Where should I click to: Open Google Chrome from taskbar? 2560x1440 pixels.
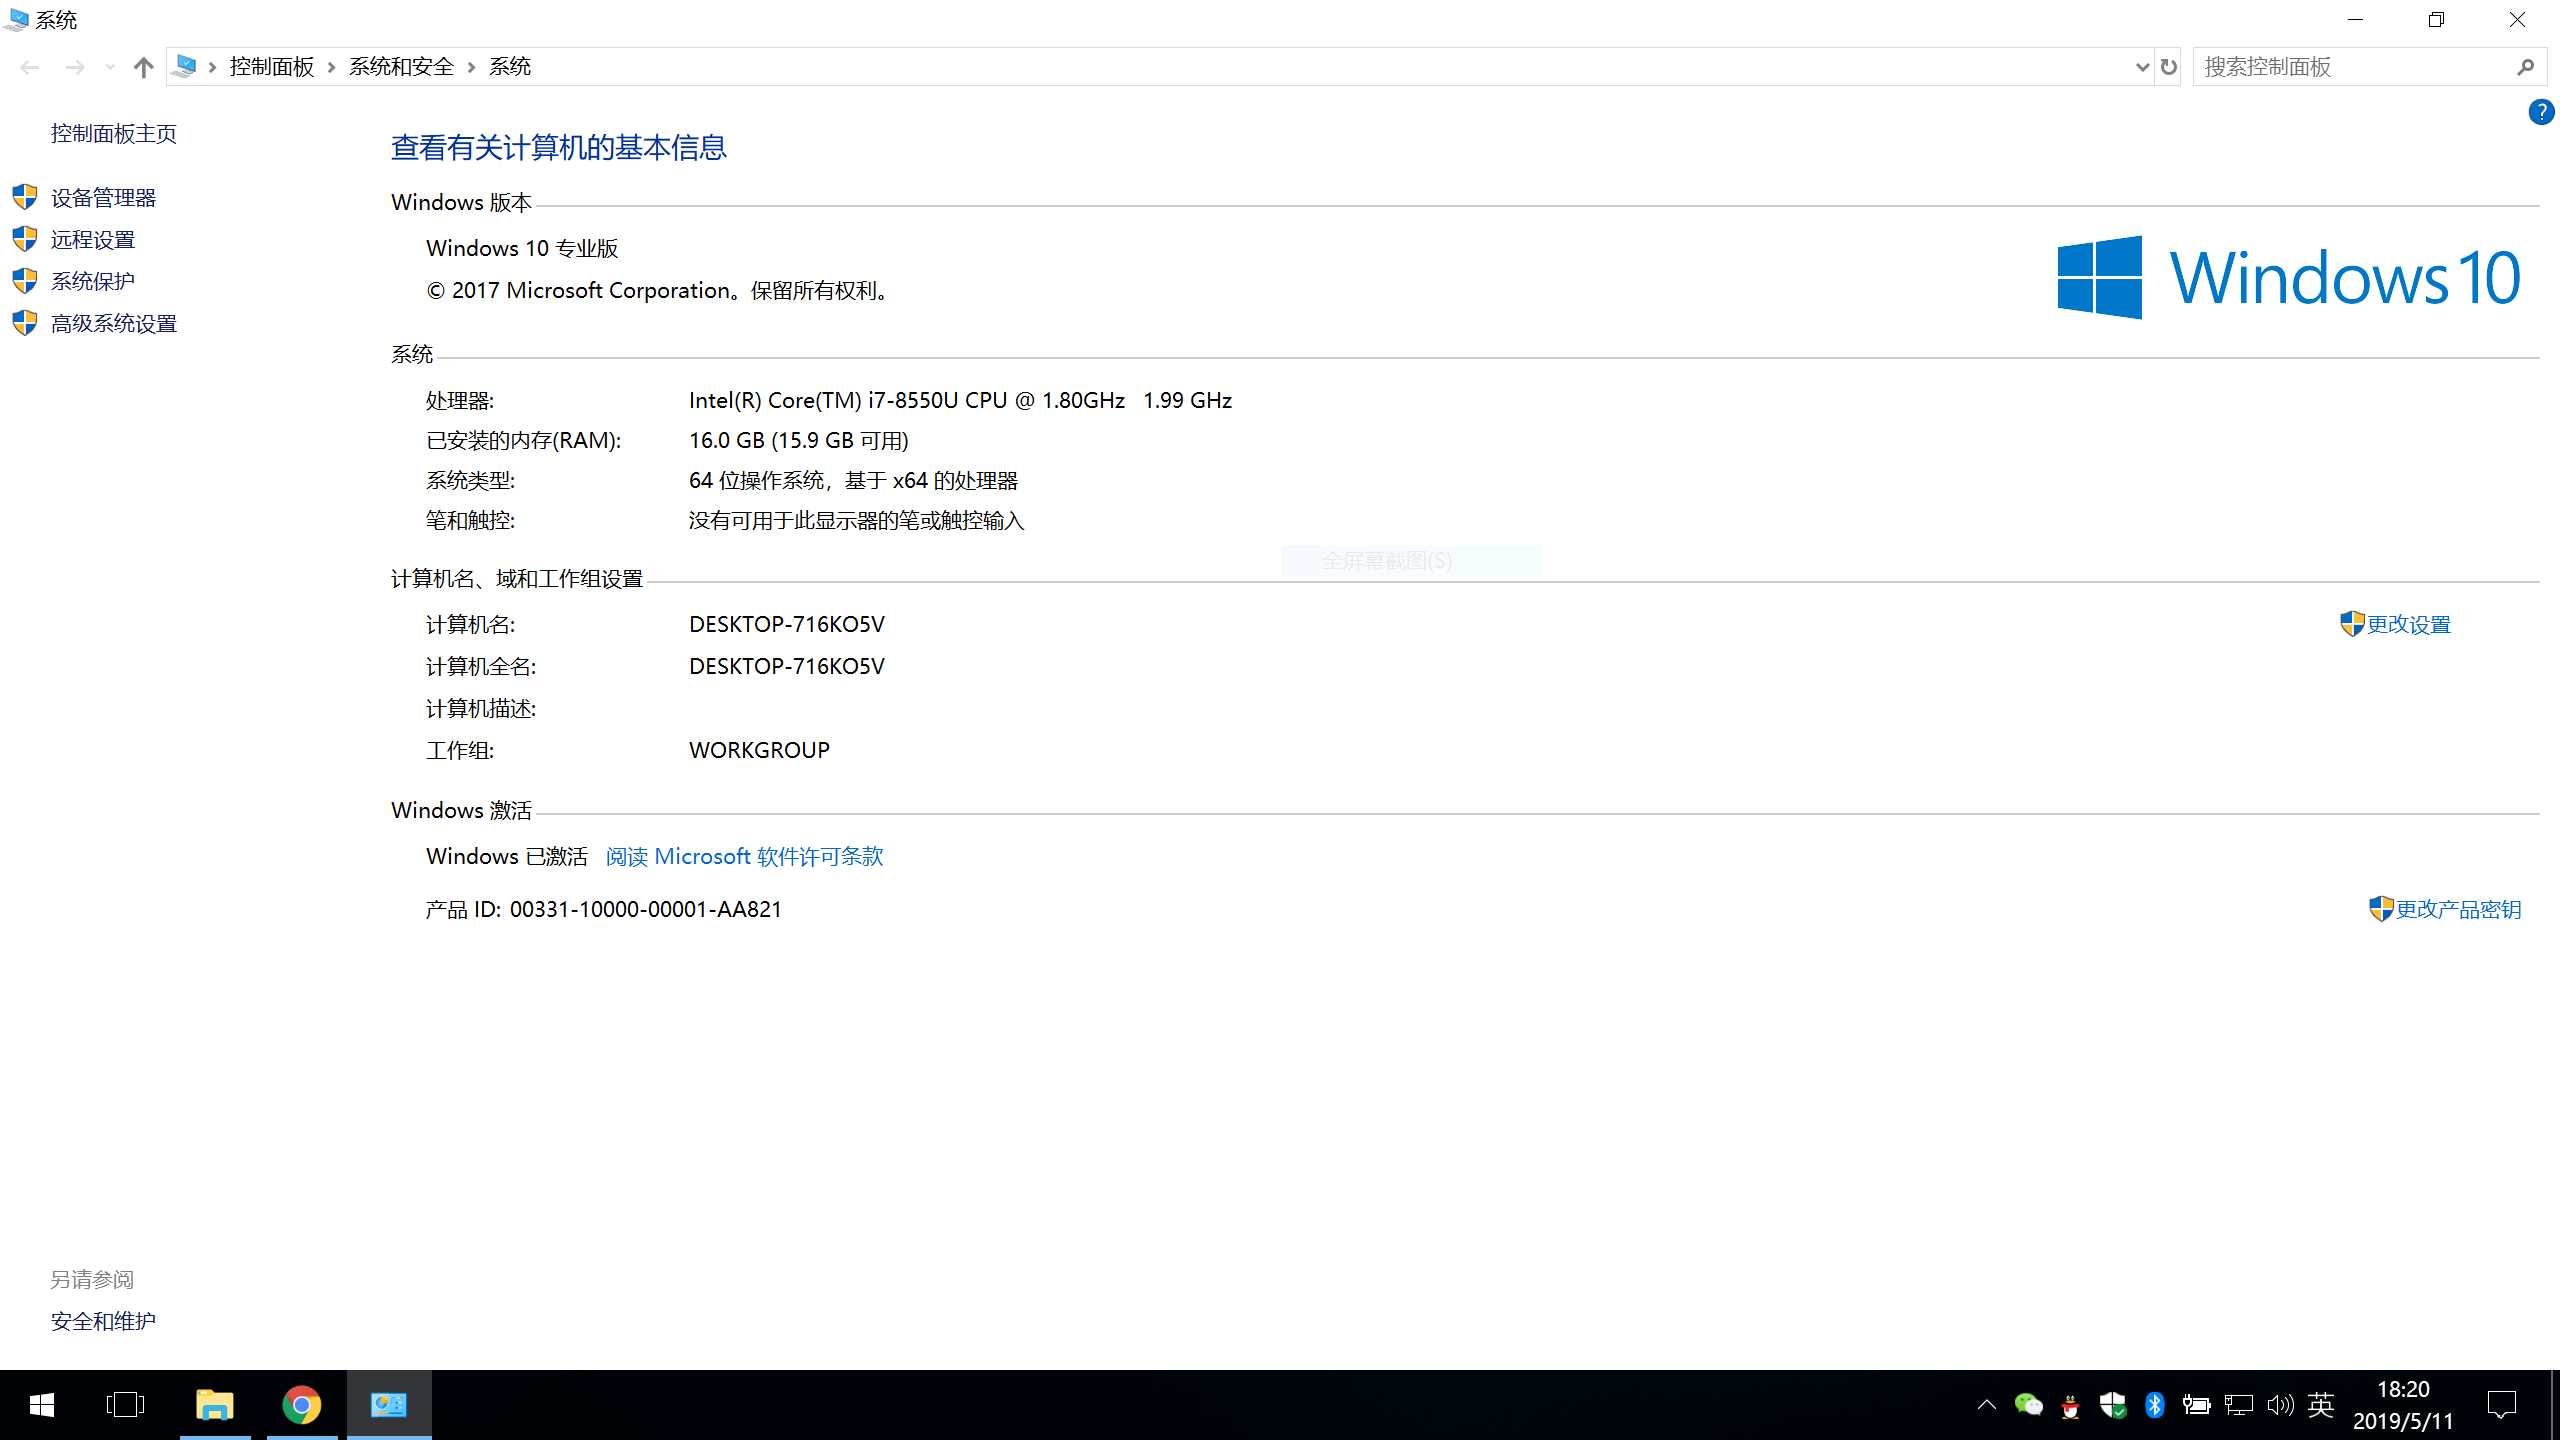tap(301, 1405)
